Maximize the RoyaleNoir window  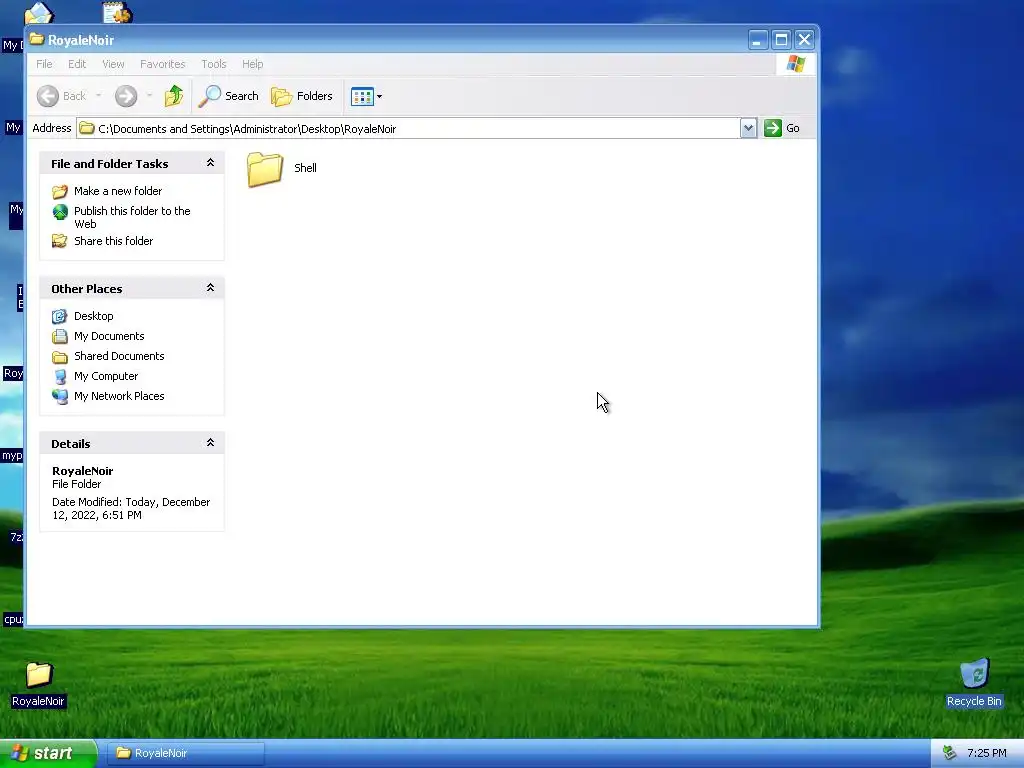pyautogui.click(x=781, y=40)
